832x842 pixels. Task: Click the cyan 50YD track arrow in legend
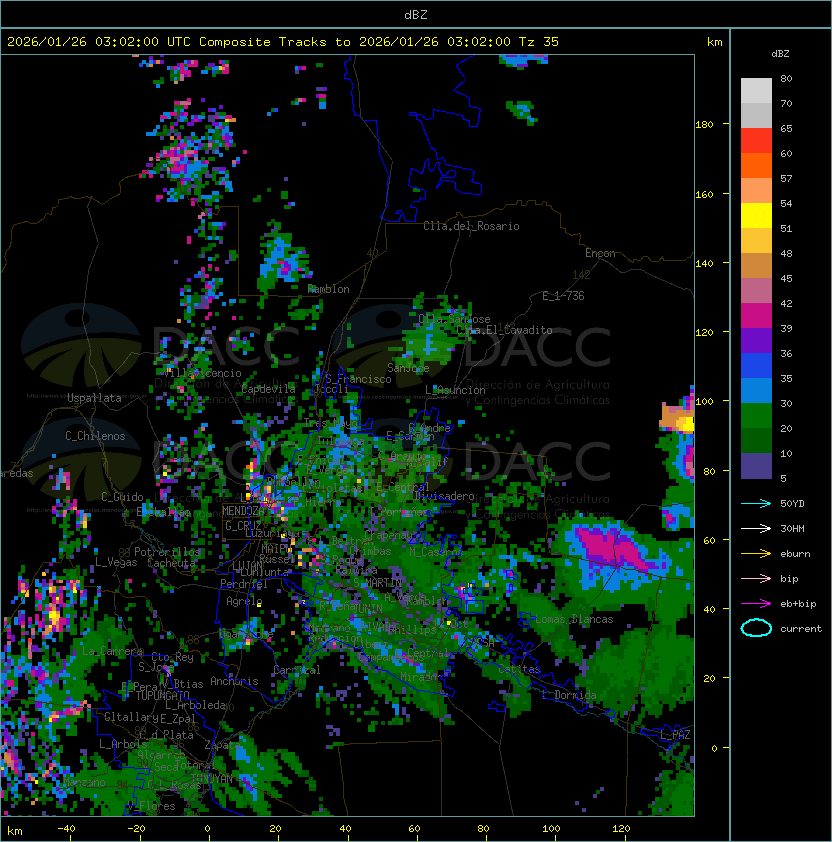coord(756,503)
